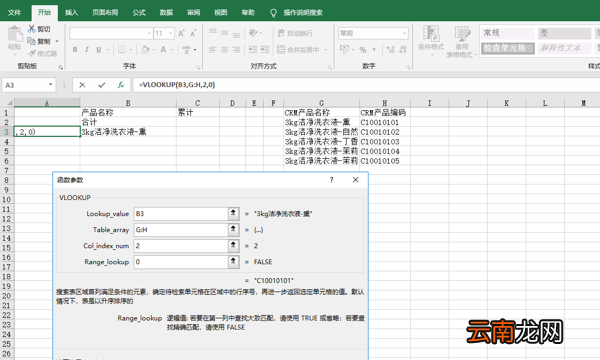Switch to the View (视图) tab
The height and width of the screenshot is (360, 600).
tap(221, 12)
